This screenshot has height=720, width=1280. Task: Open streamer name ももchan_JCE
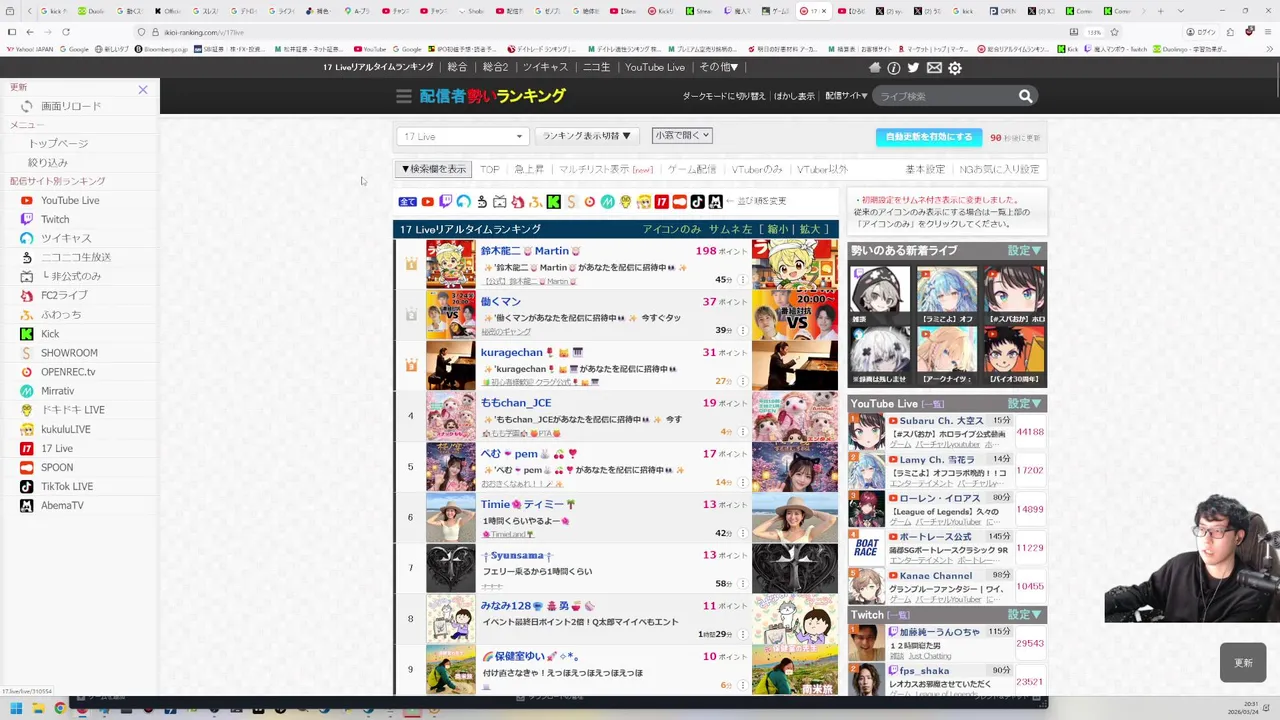pyautogui.click(x=516, y=403)
